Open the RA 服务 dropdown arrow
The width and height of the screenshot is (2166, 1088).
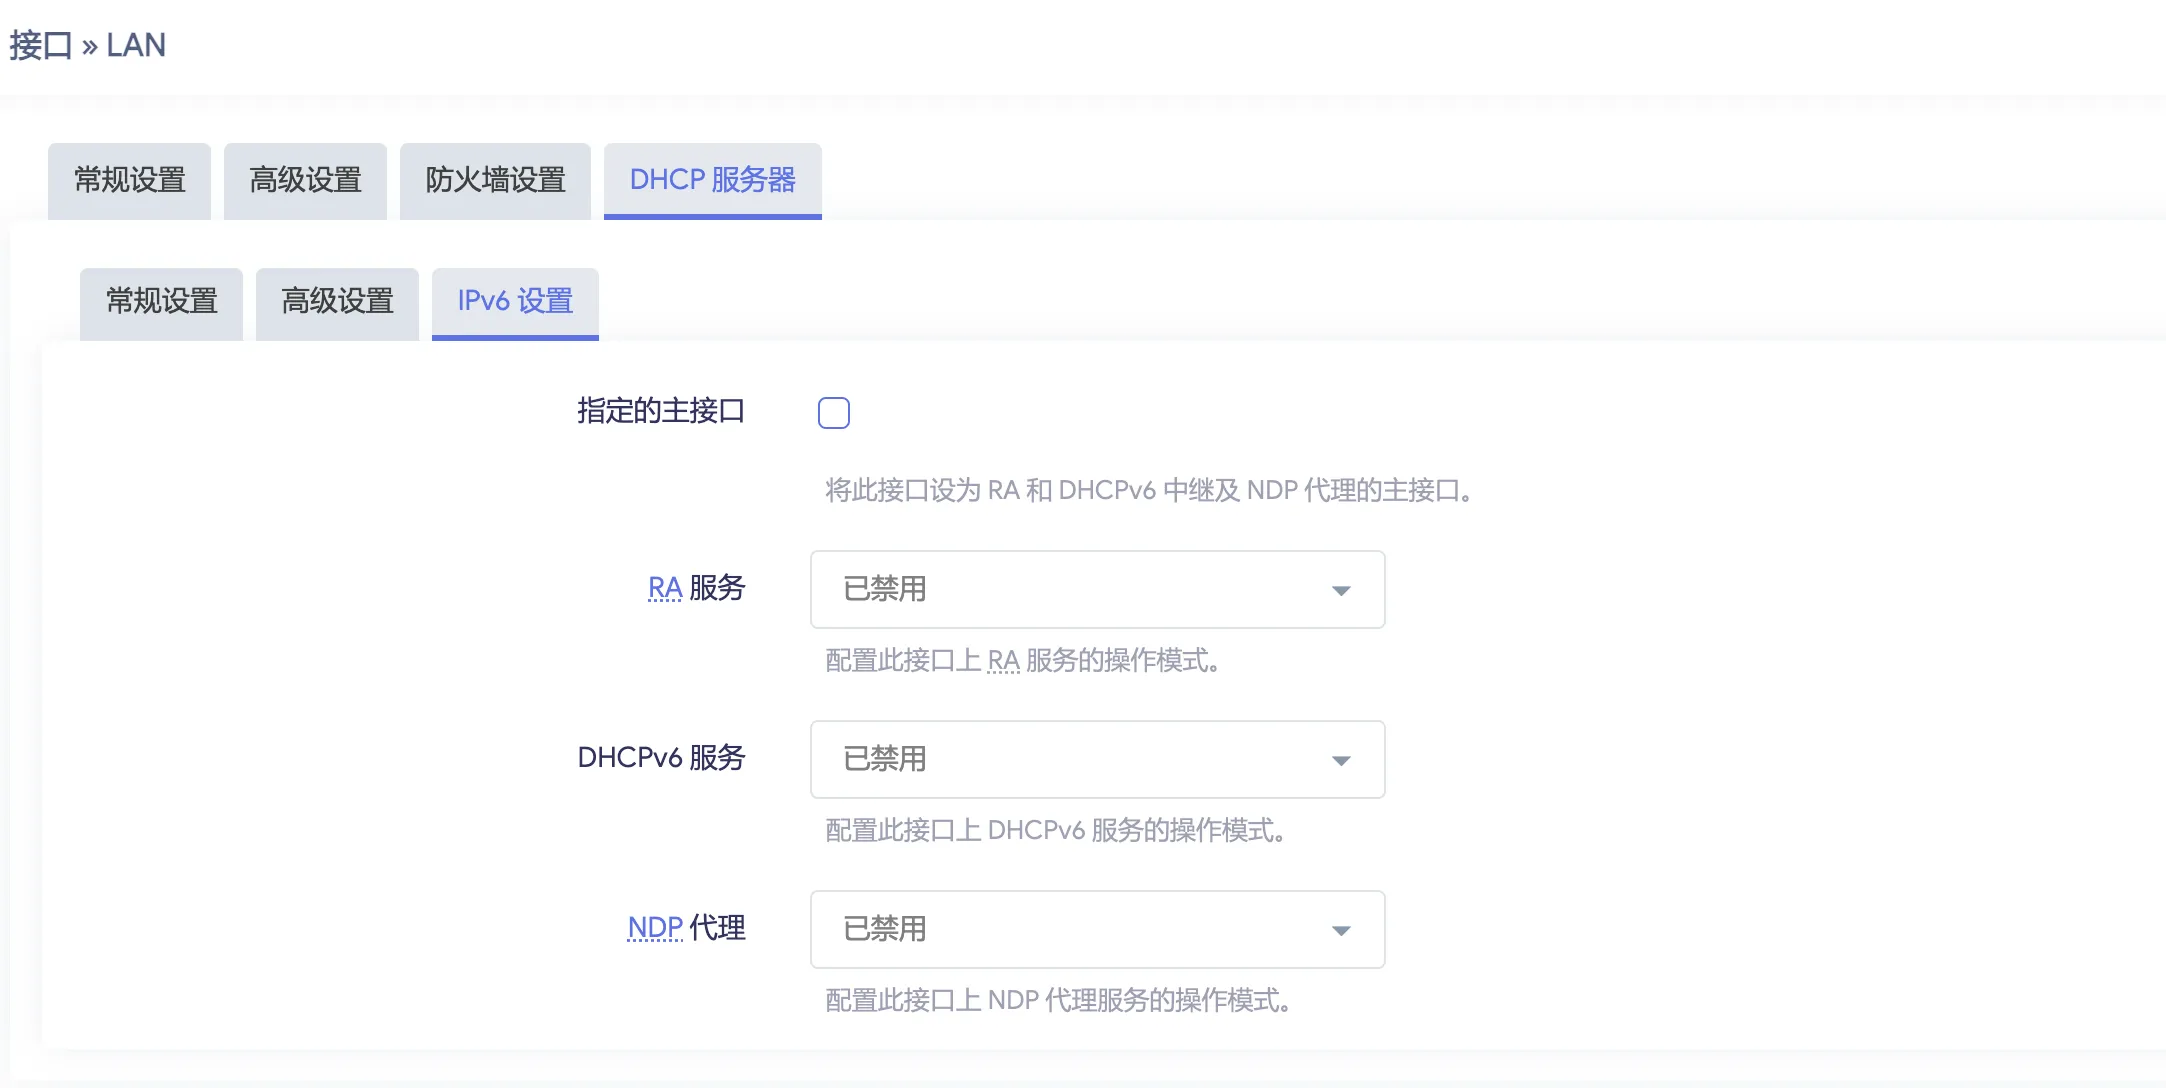coord(1341,590)
